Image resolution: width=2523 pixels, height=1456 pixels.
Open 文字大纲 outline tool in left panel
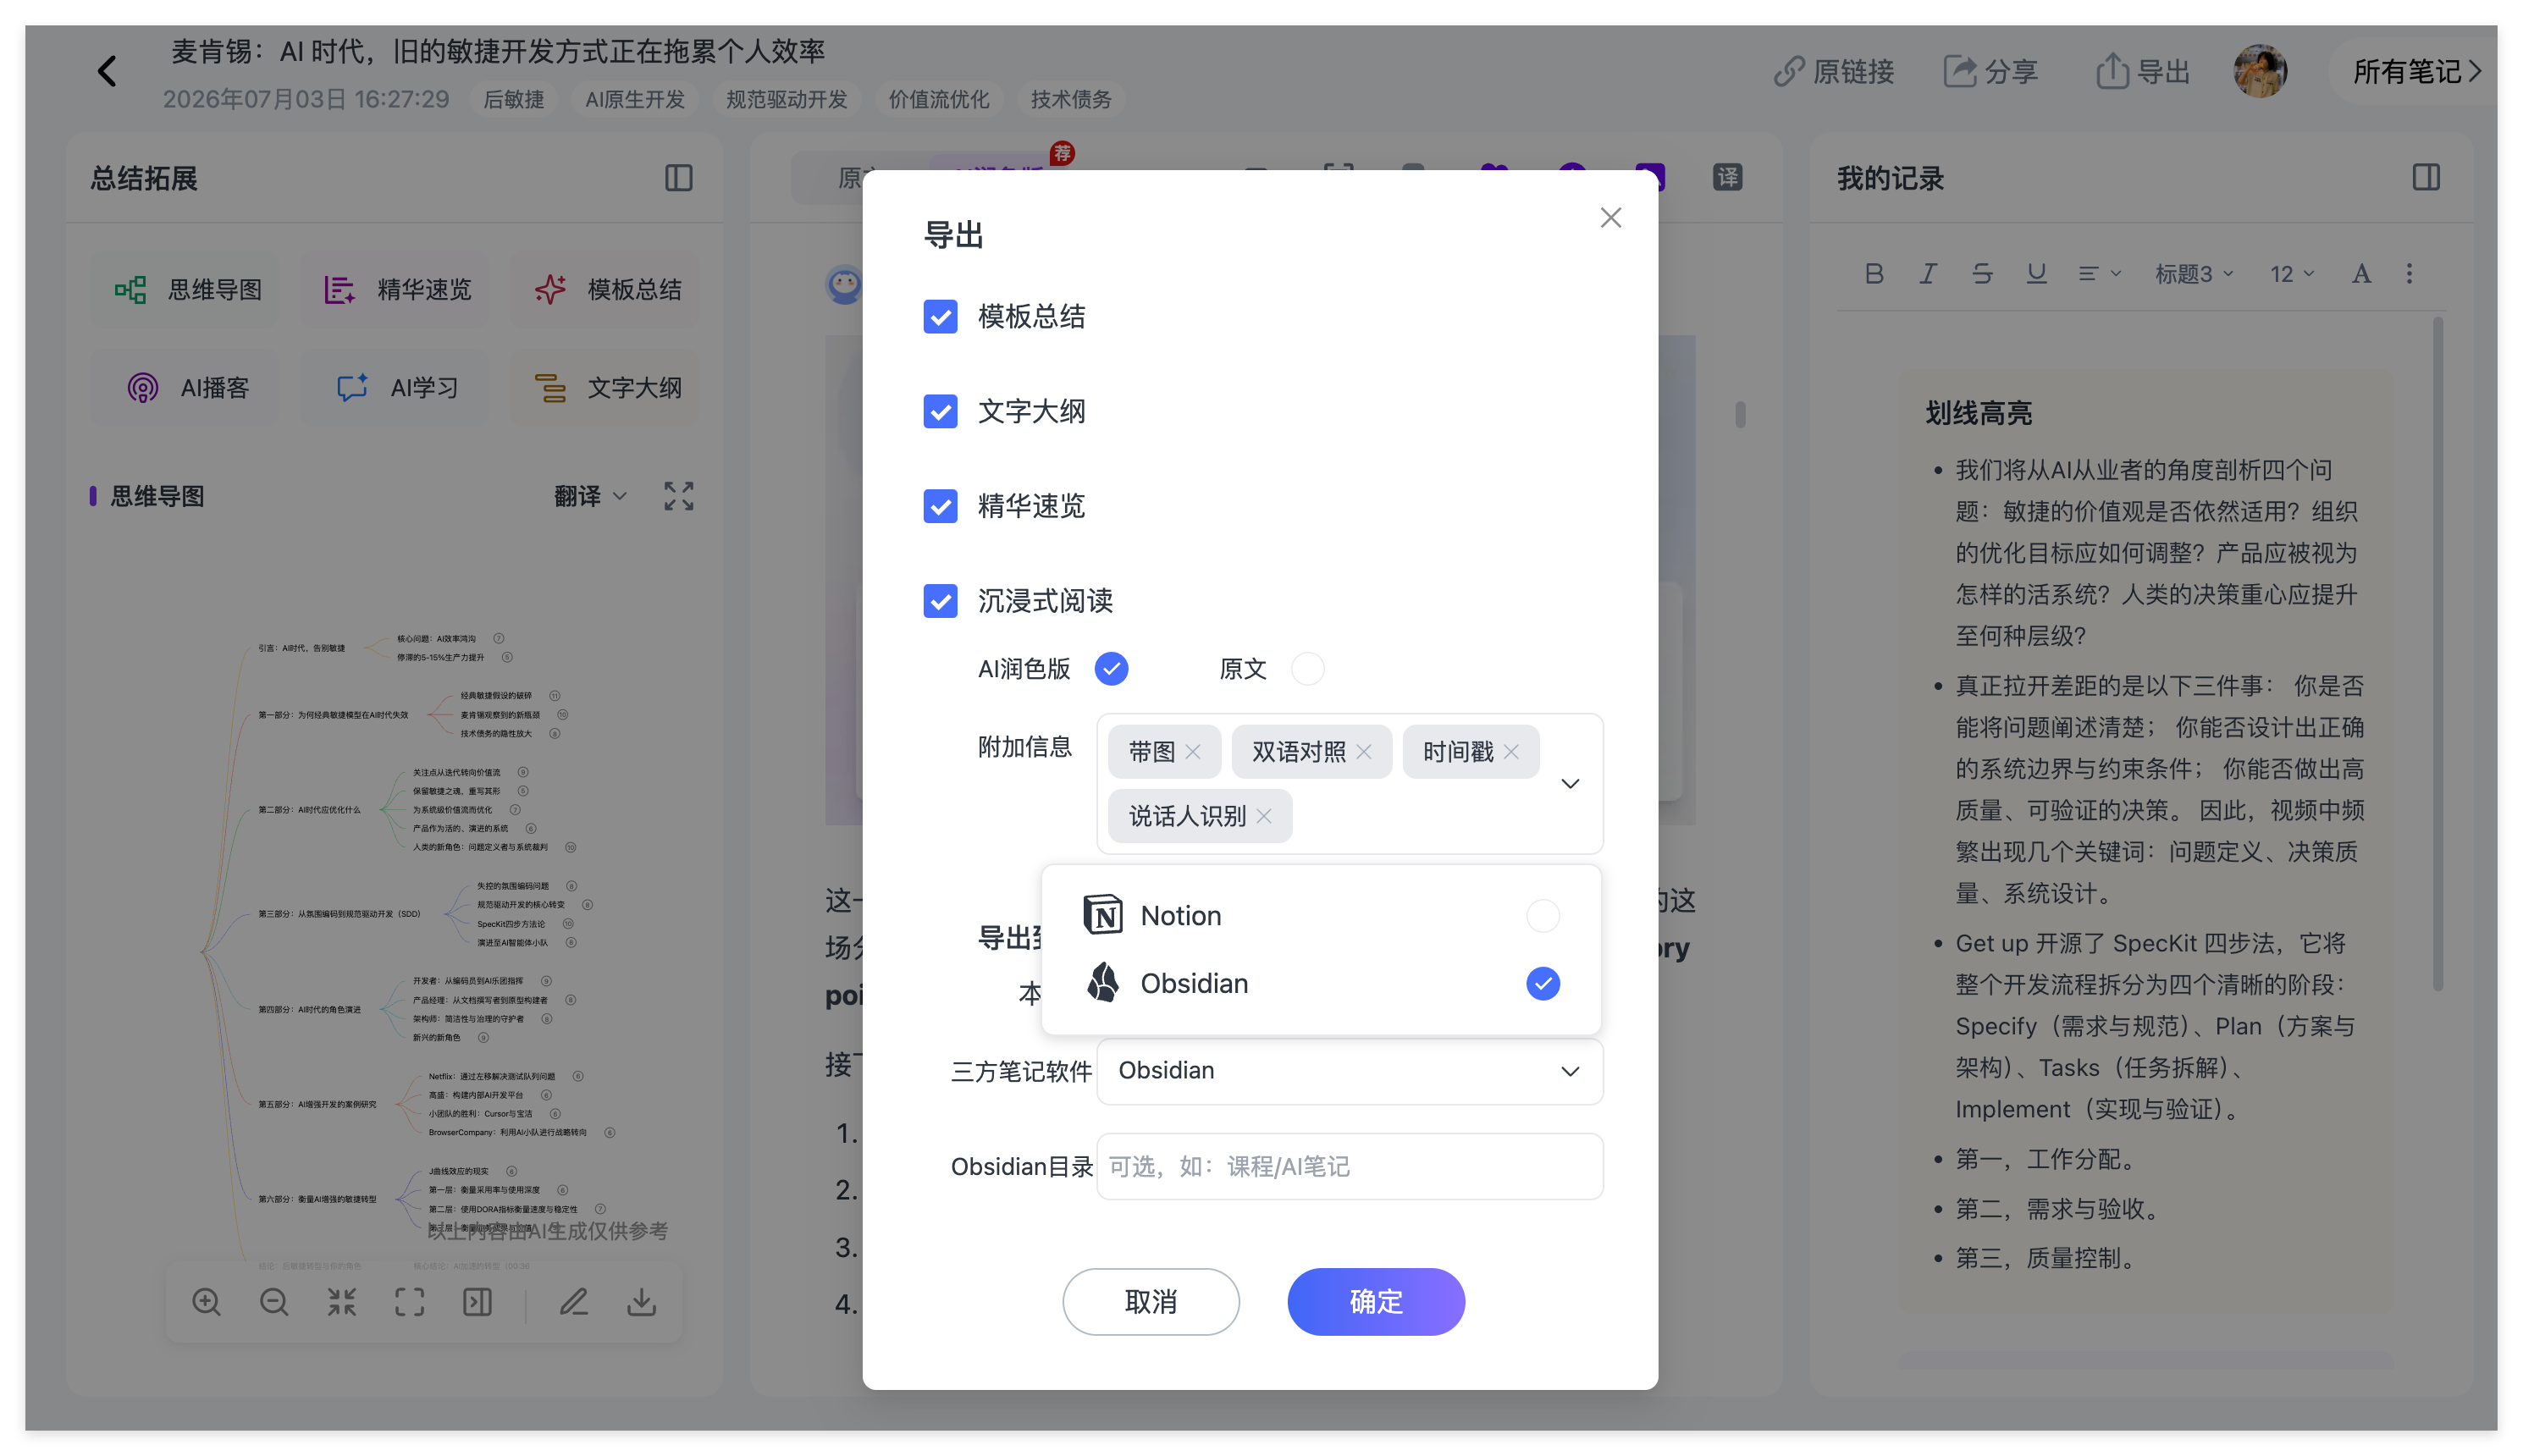tap(607, 387)
